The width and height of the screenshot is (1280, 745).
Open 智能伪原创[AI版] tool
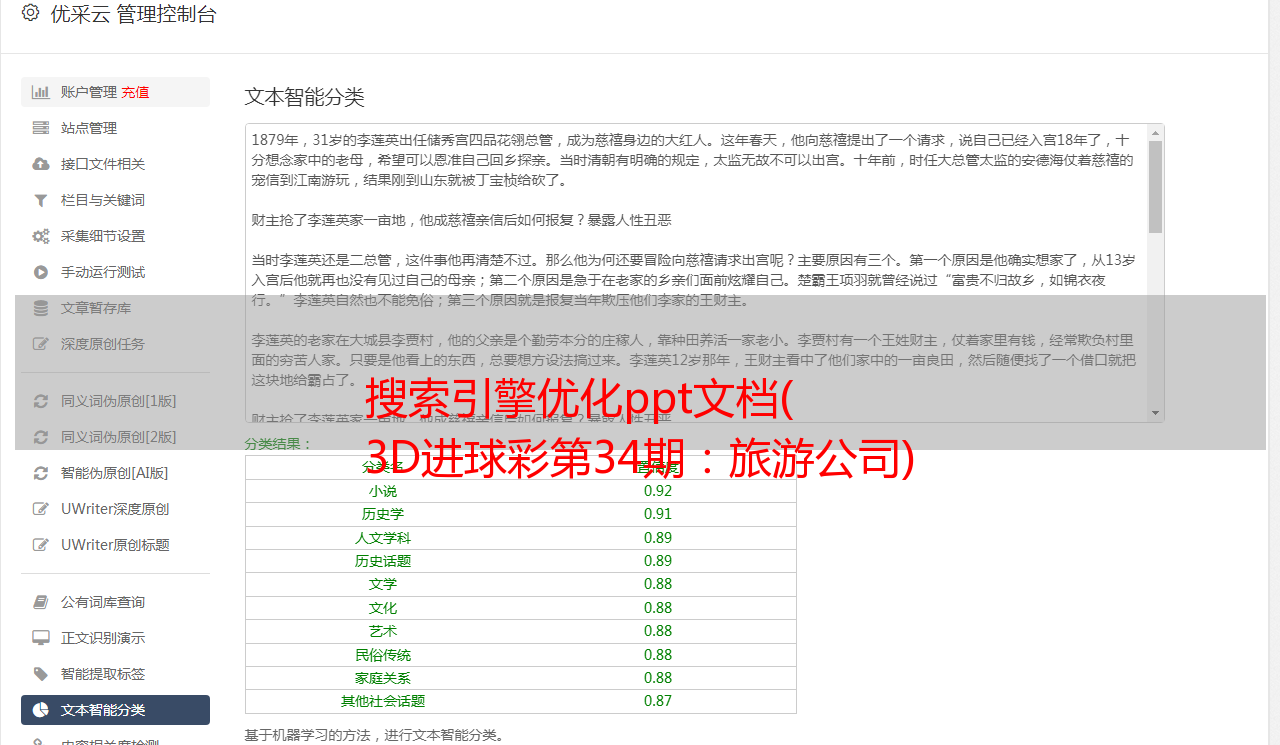[115, 473]
